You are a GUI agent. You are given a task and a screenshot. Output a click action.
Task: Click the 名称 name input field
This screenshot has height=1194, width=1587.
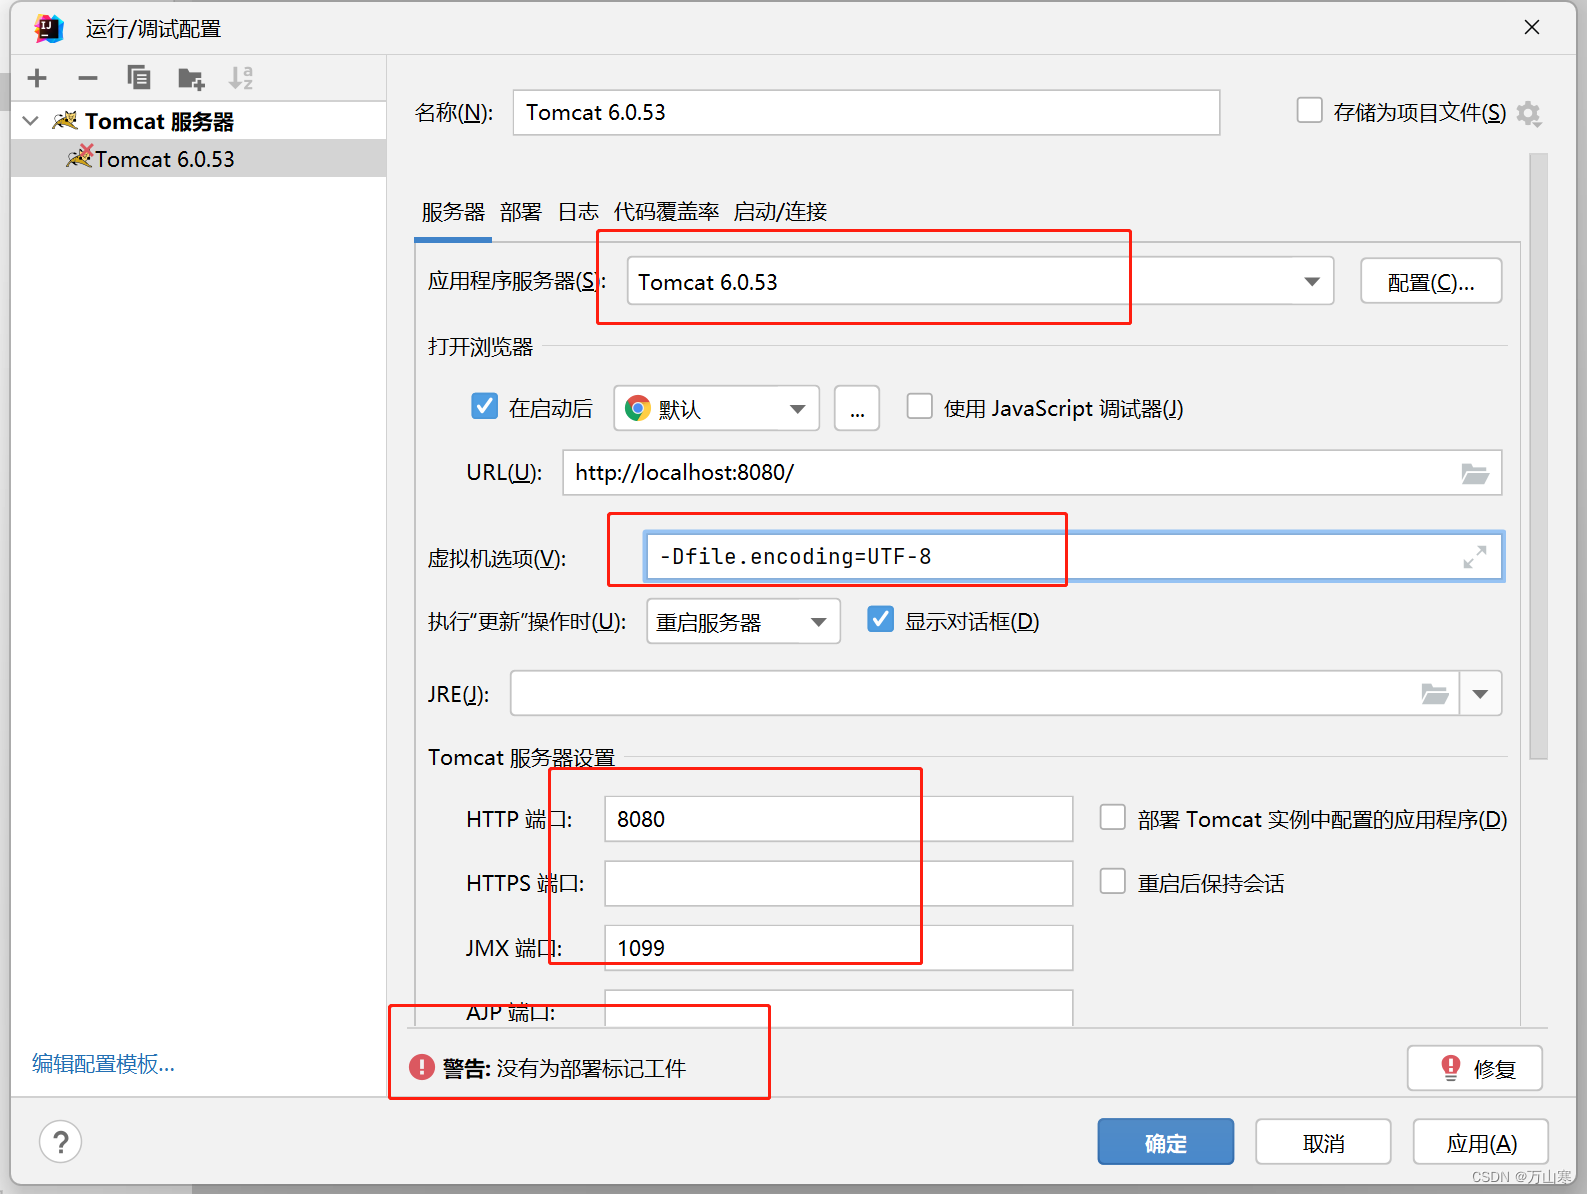point(866,113)
